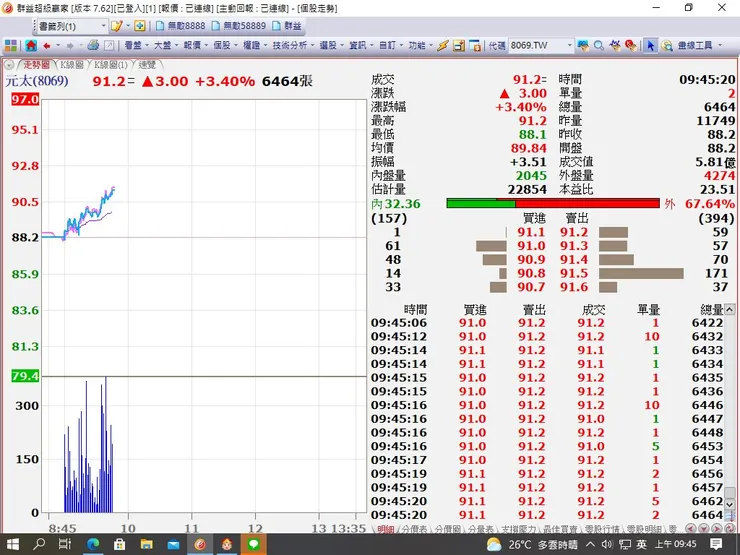Open the 大盤 menu
Viewport: 740px width, 555px height.
coord(166,45)
